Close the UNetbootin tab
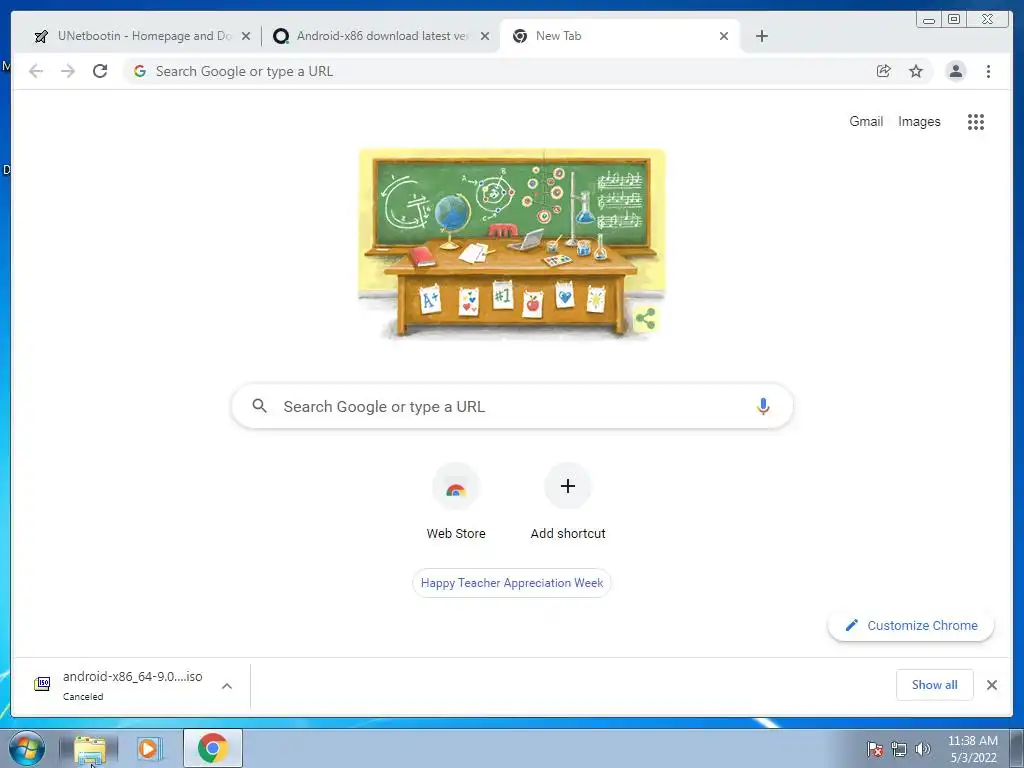The width and height of the screenshot is (1024, 768). [246, 37]
